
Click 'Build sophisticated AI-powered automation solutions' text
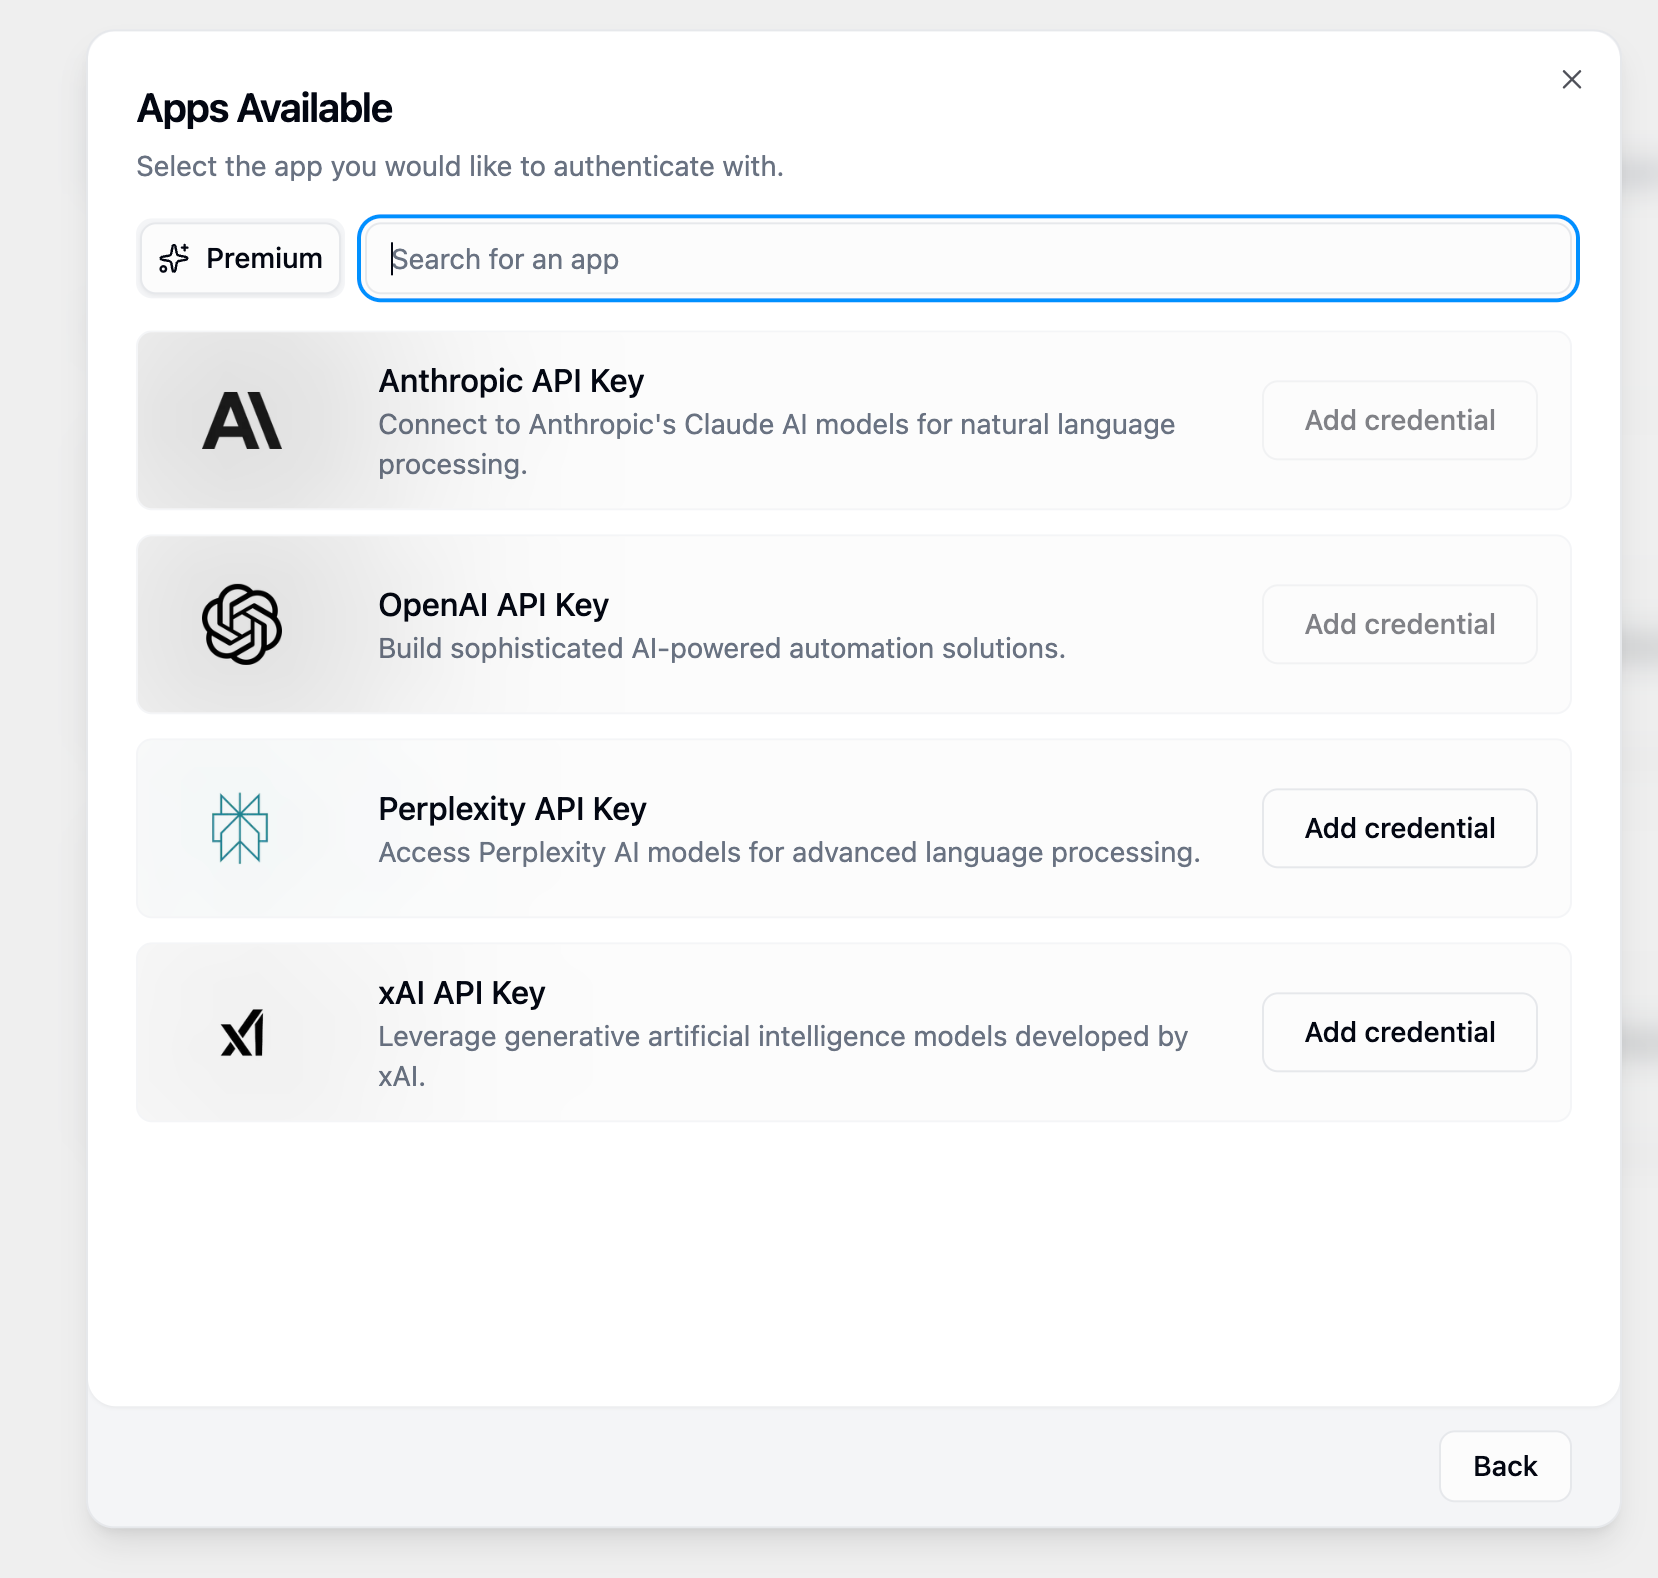721,648
